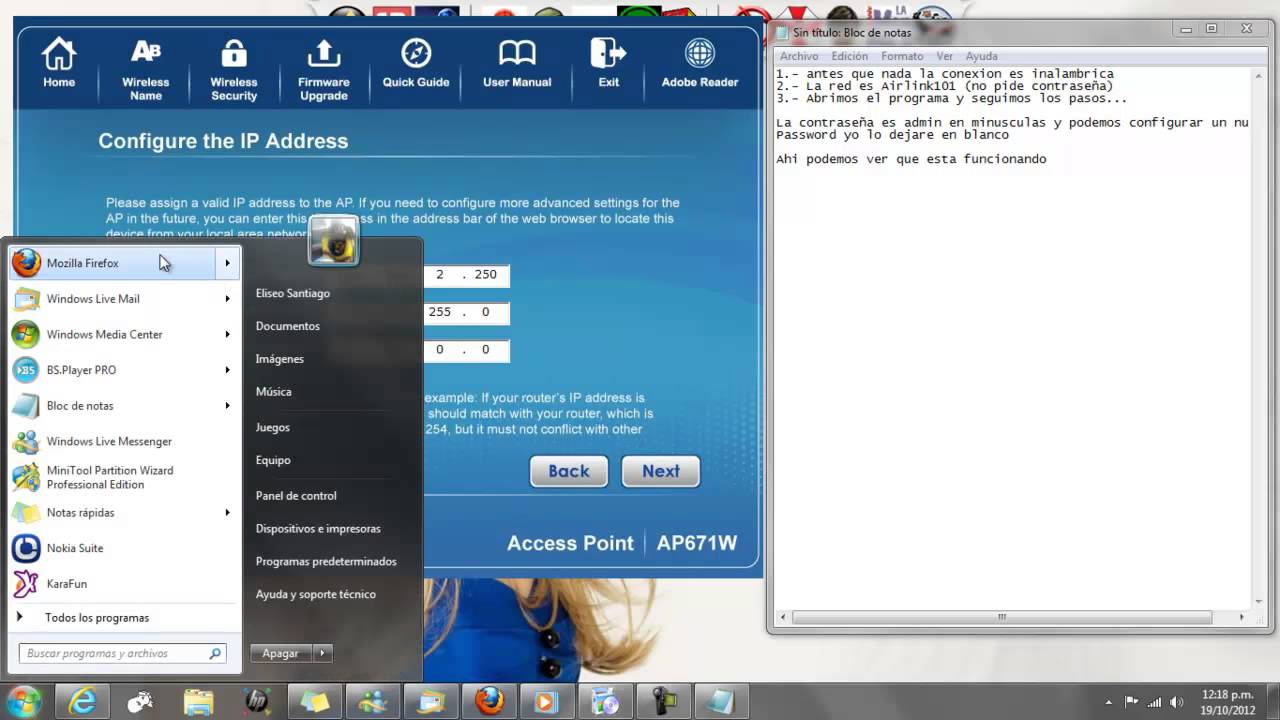Image resolution: width=1280 pixels, height=720 pixels.
Task: Open the volume control in system tray
Action: pos(1179,701)
